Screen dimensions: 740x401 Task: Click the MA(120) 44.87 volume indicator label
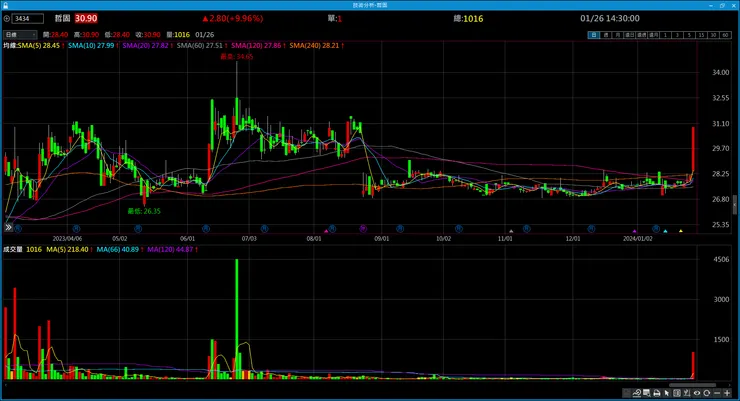click(170, 249)
